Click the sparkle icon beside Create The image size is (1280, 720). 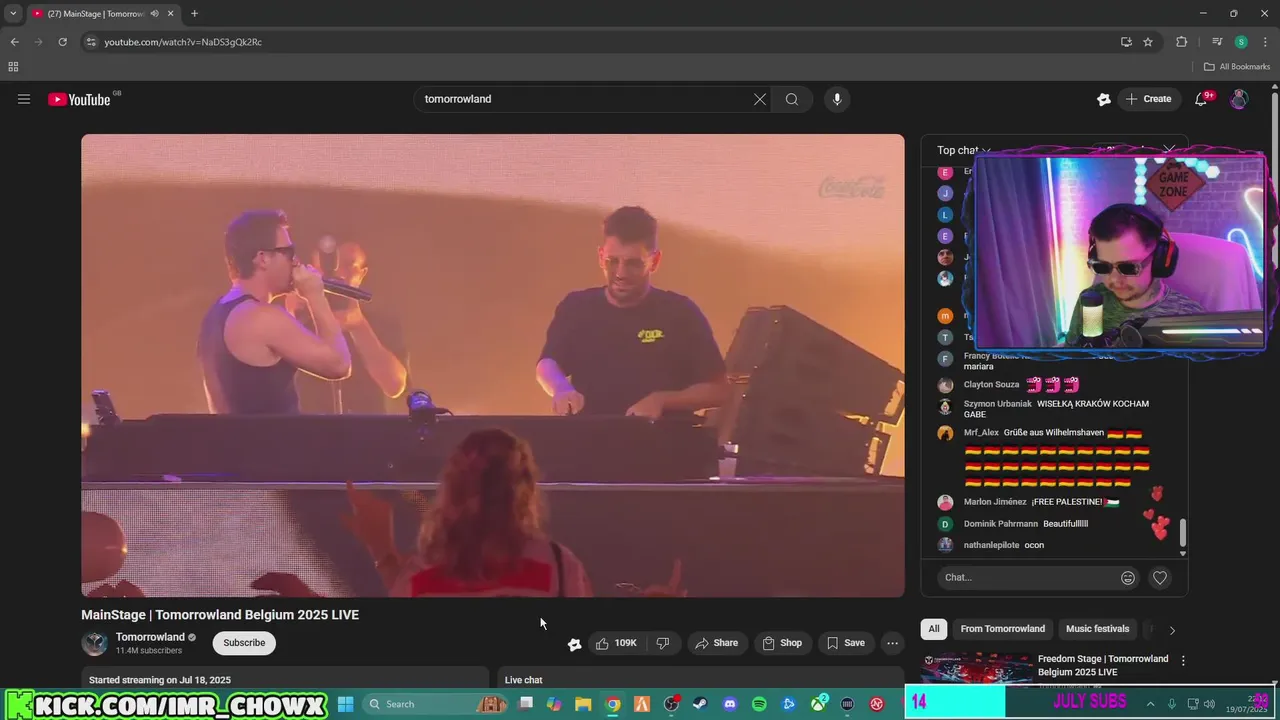[1104, 99]
